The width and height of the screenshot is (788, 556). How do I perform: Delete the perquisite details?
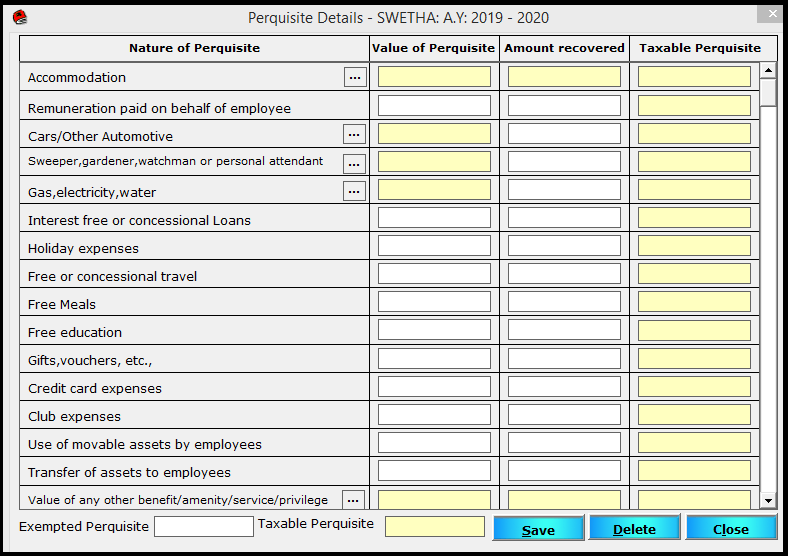634,528
